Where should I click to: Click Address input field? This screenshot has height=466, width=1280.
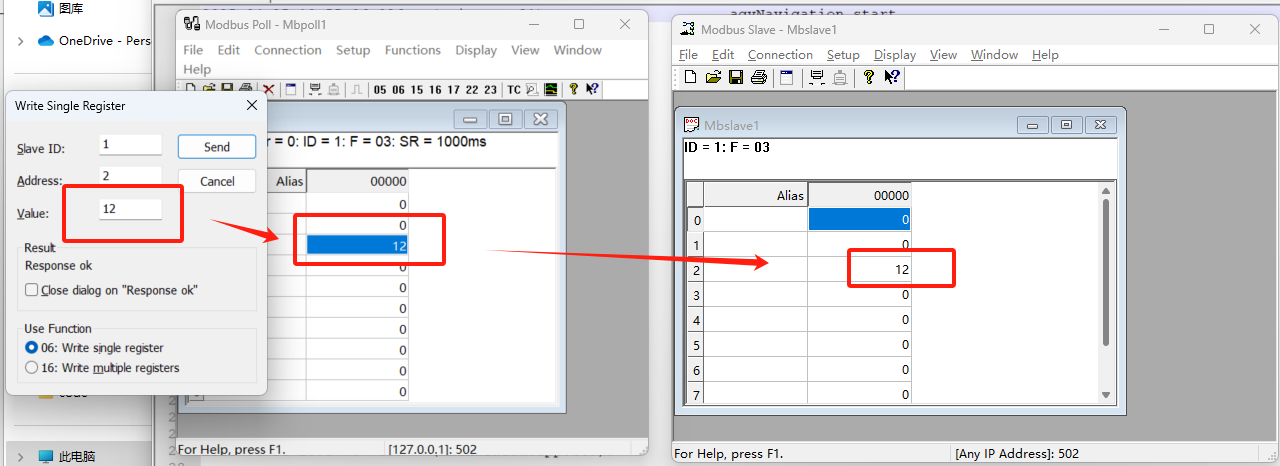[x=131, y=176]
